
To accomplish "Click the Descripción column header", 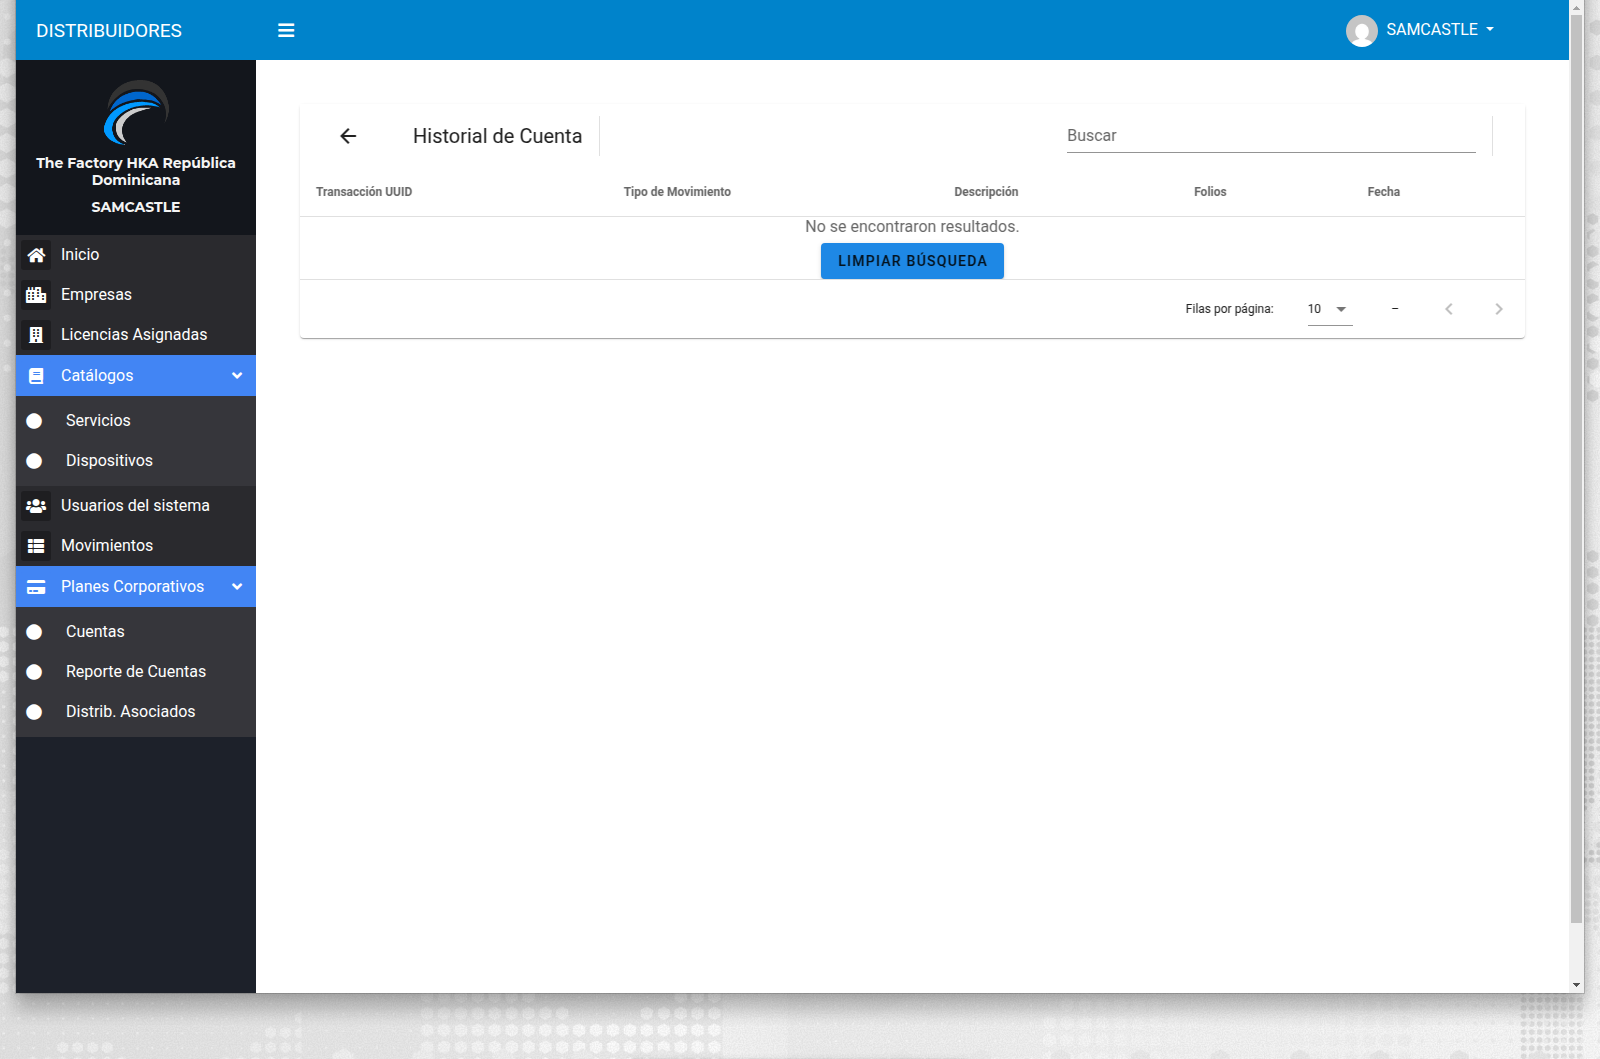I will (x=986, y=192).
